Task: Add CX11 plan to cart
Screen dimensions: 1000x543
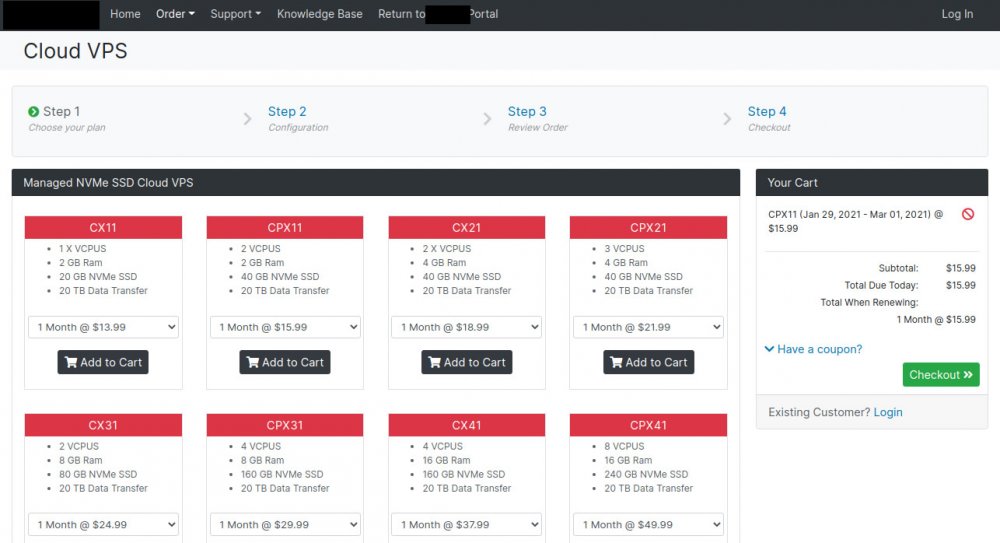Action: coord(103,362)
